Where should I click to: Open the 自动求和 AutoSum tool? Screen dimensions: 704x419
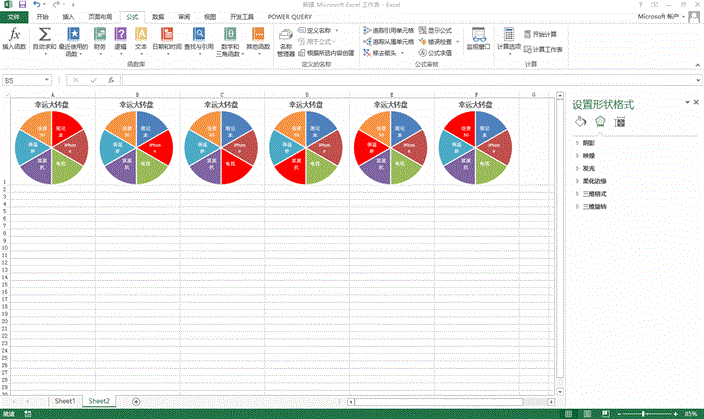tap(44, 36)
